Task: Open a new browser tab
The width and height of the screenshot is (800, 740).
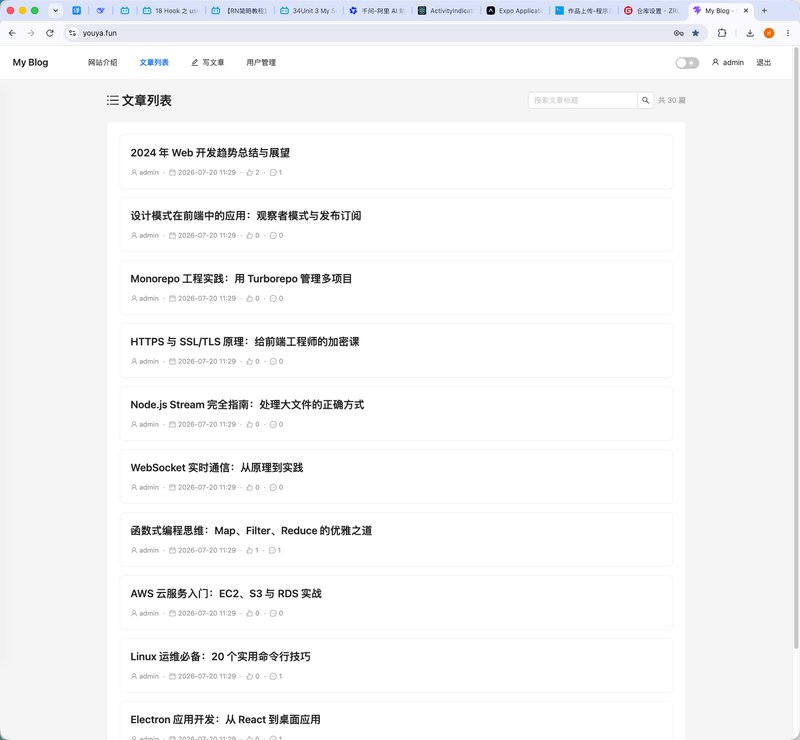Action: tap(764, 11)
